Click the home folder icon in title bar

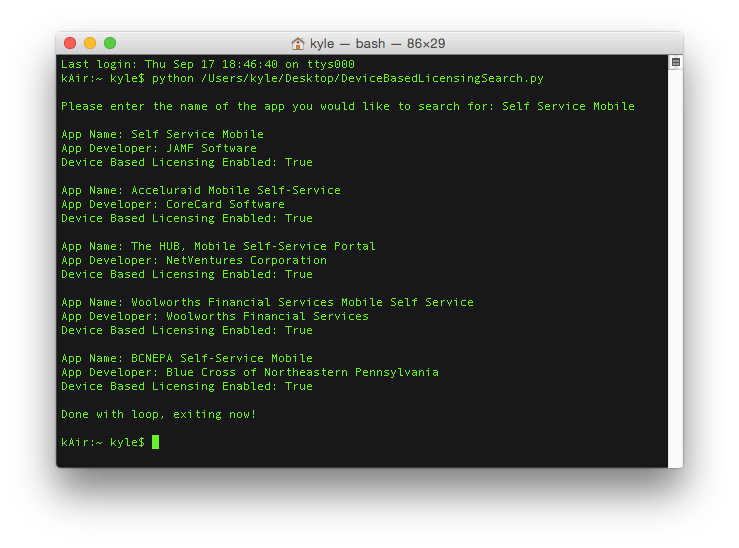click(x=297, y=43)
